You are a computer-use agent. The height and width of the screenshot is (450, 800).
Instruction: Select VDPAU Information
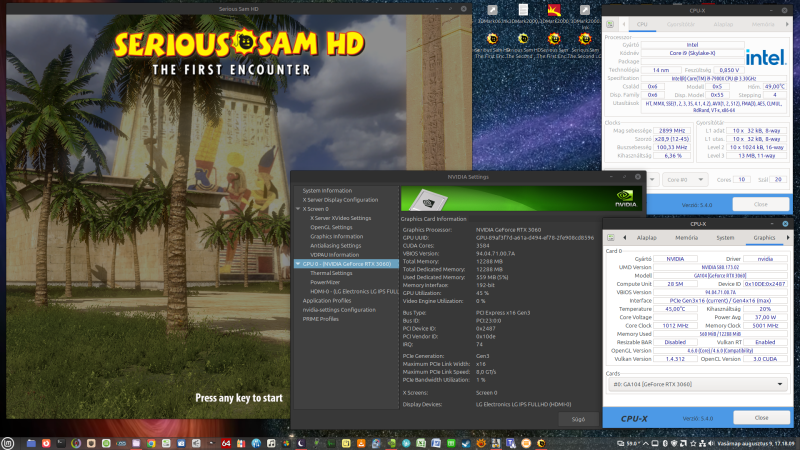(x=334, y=255)
